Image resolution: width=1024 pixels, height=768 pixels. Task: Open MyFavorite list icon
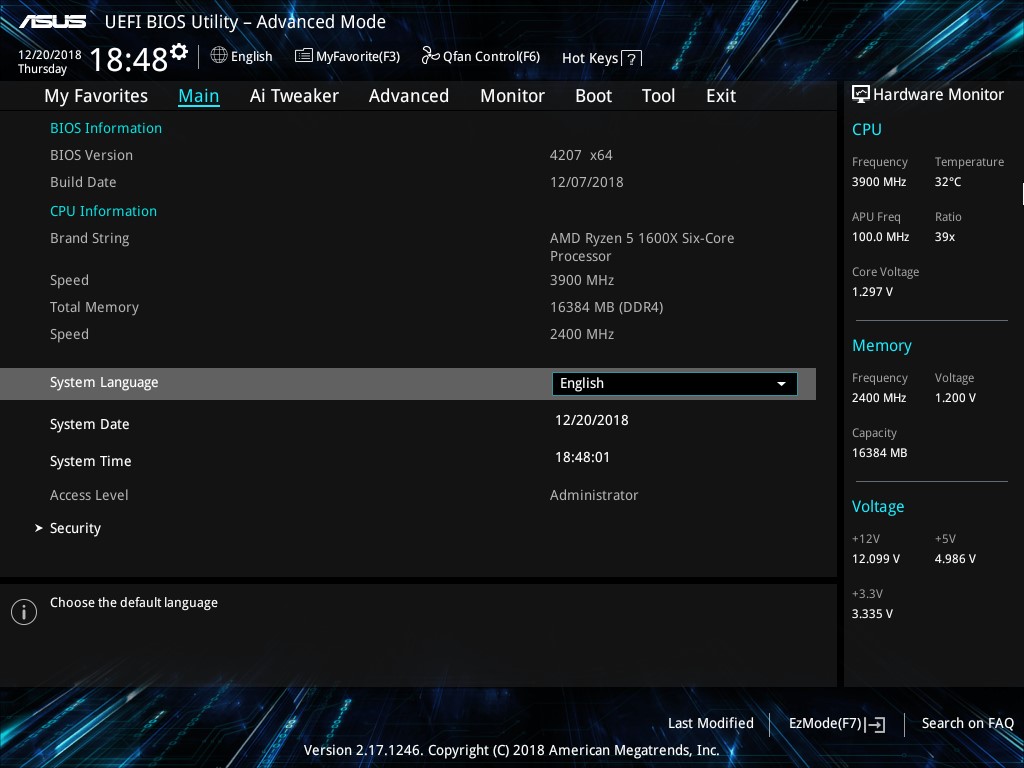pyautogui.click(x=303, y=56)
